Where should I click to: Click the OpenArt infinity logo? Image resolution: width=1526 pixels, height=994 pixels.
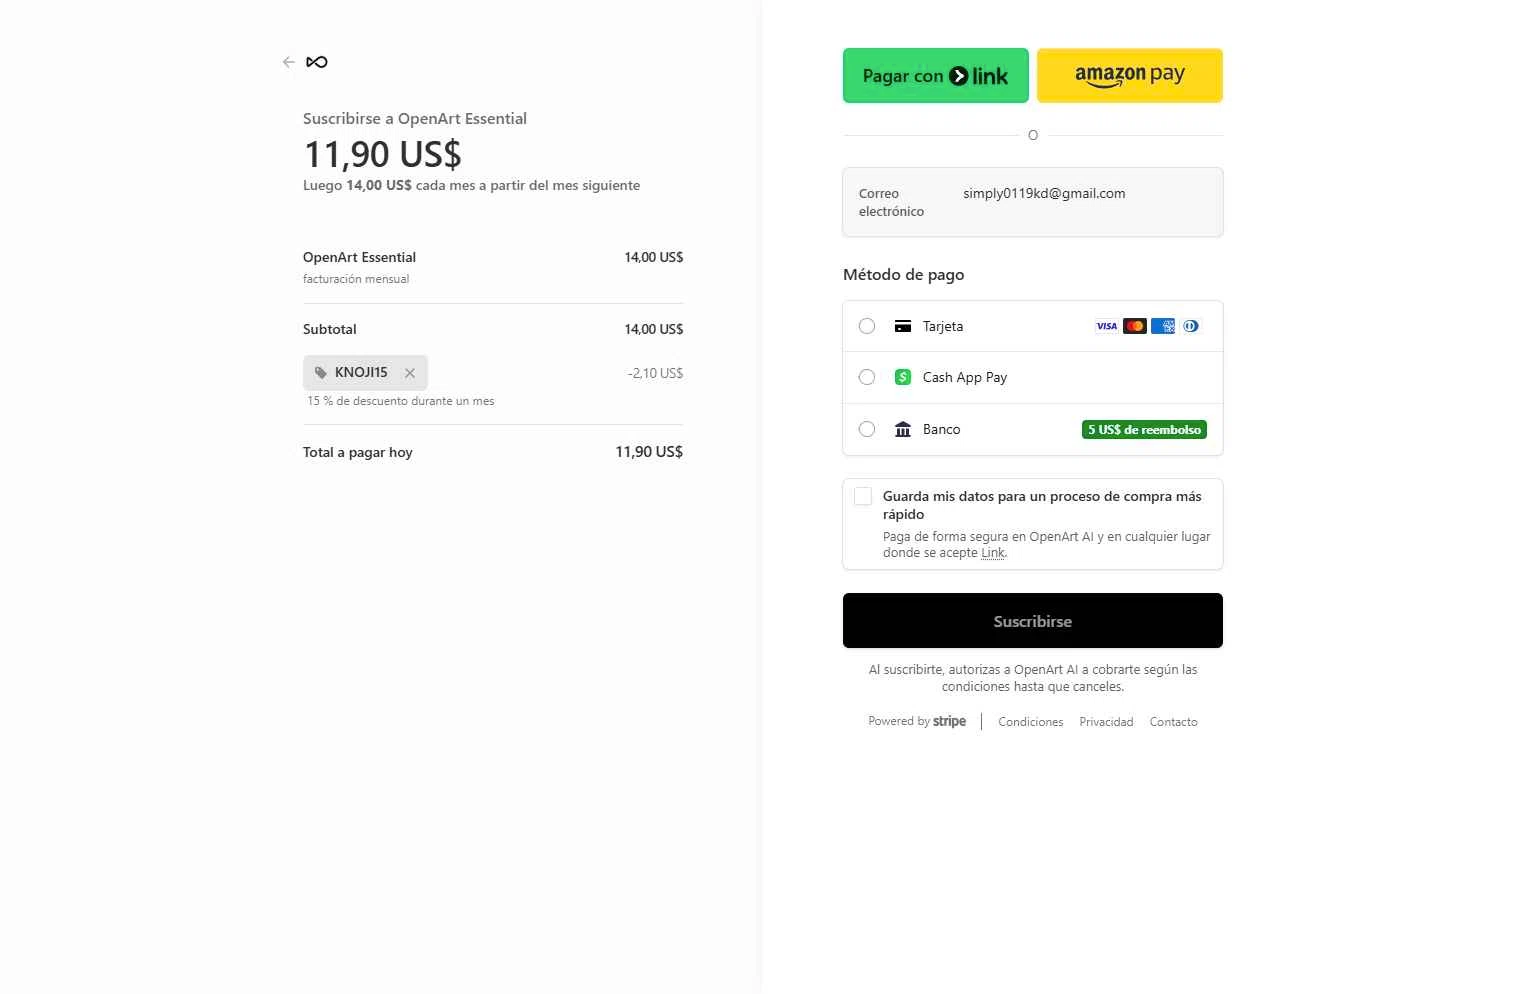[x=317, y=62]
